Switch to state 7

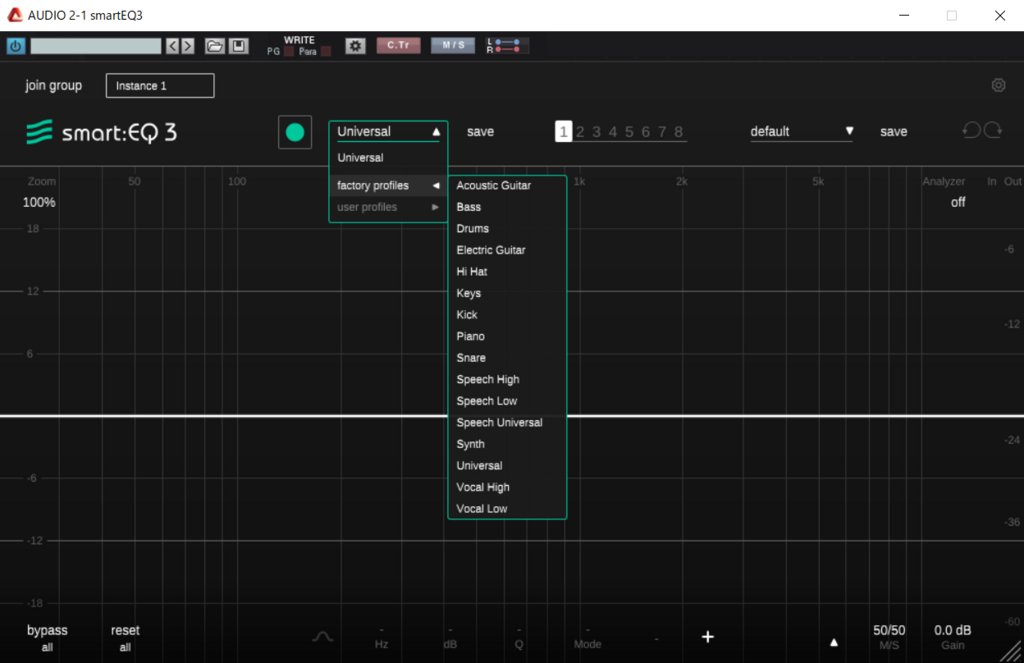click(x=662, y=132)
